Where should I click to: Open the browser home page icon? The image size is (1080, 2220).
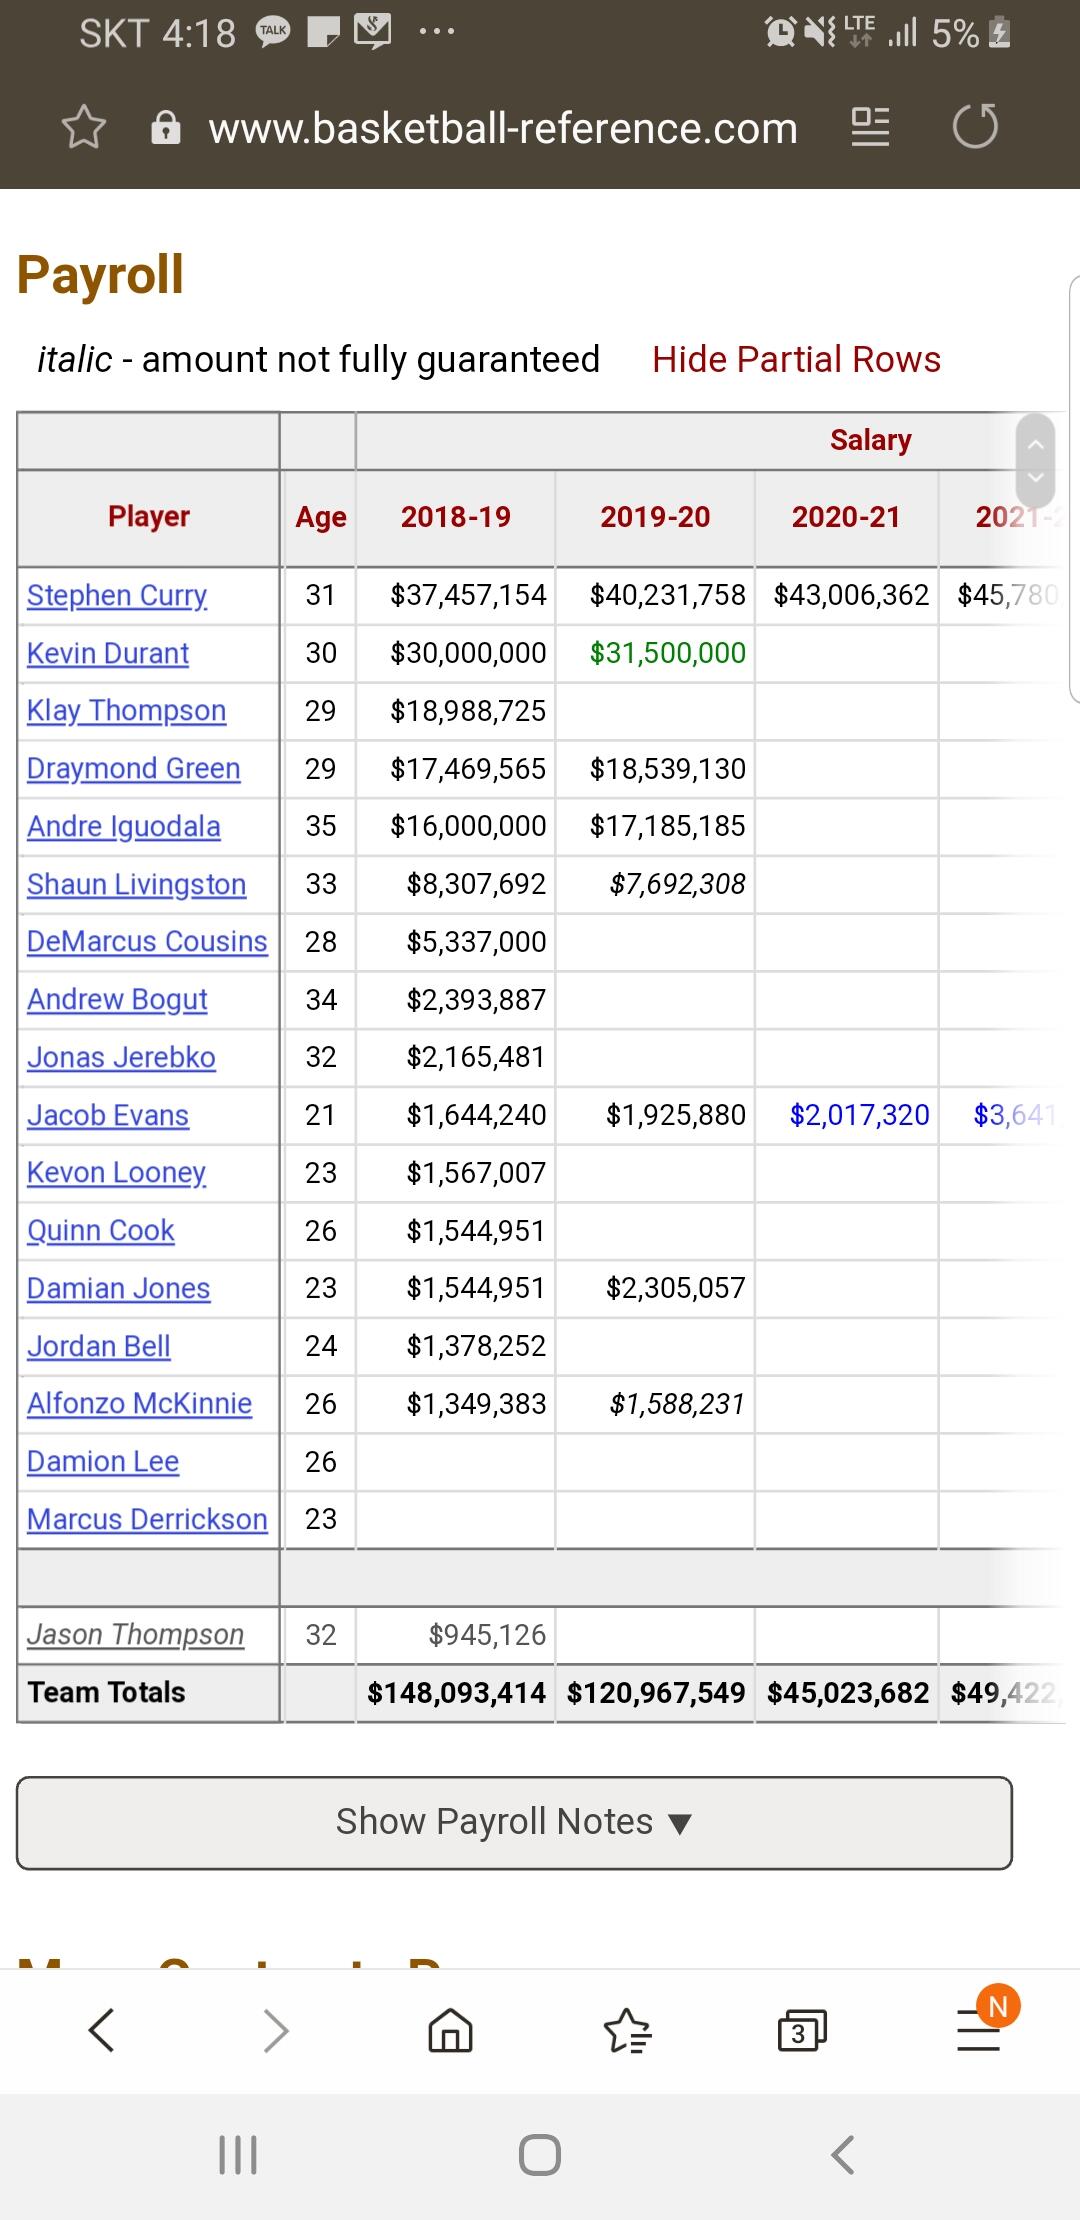tap(450, 2030)
